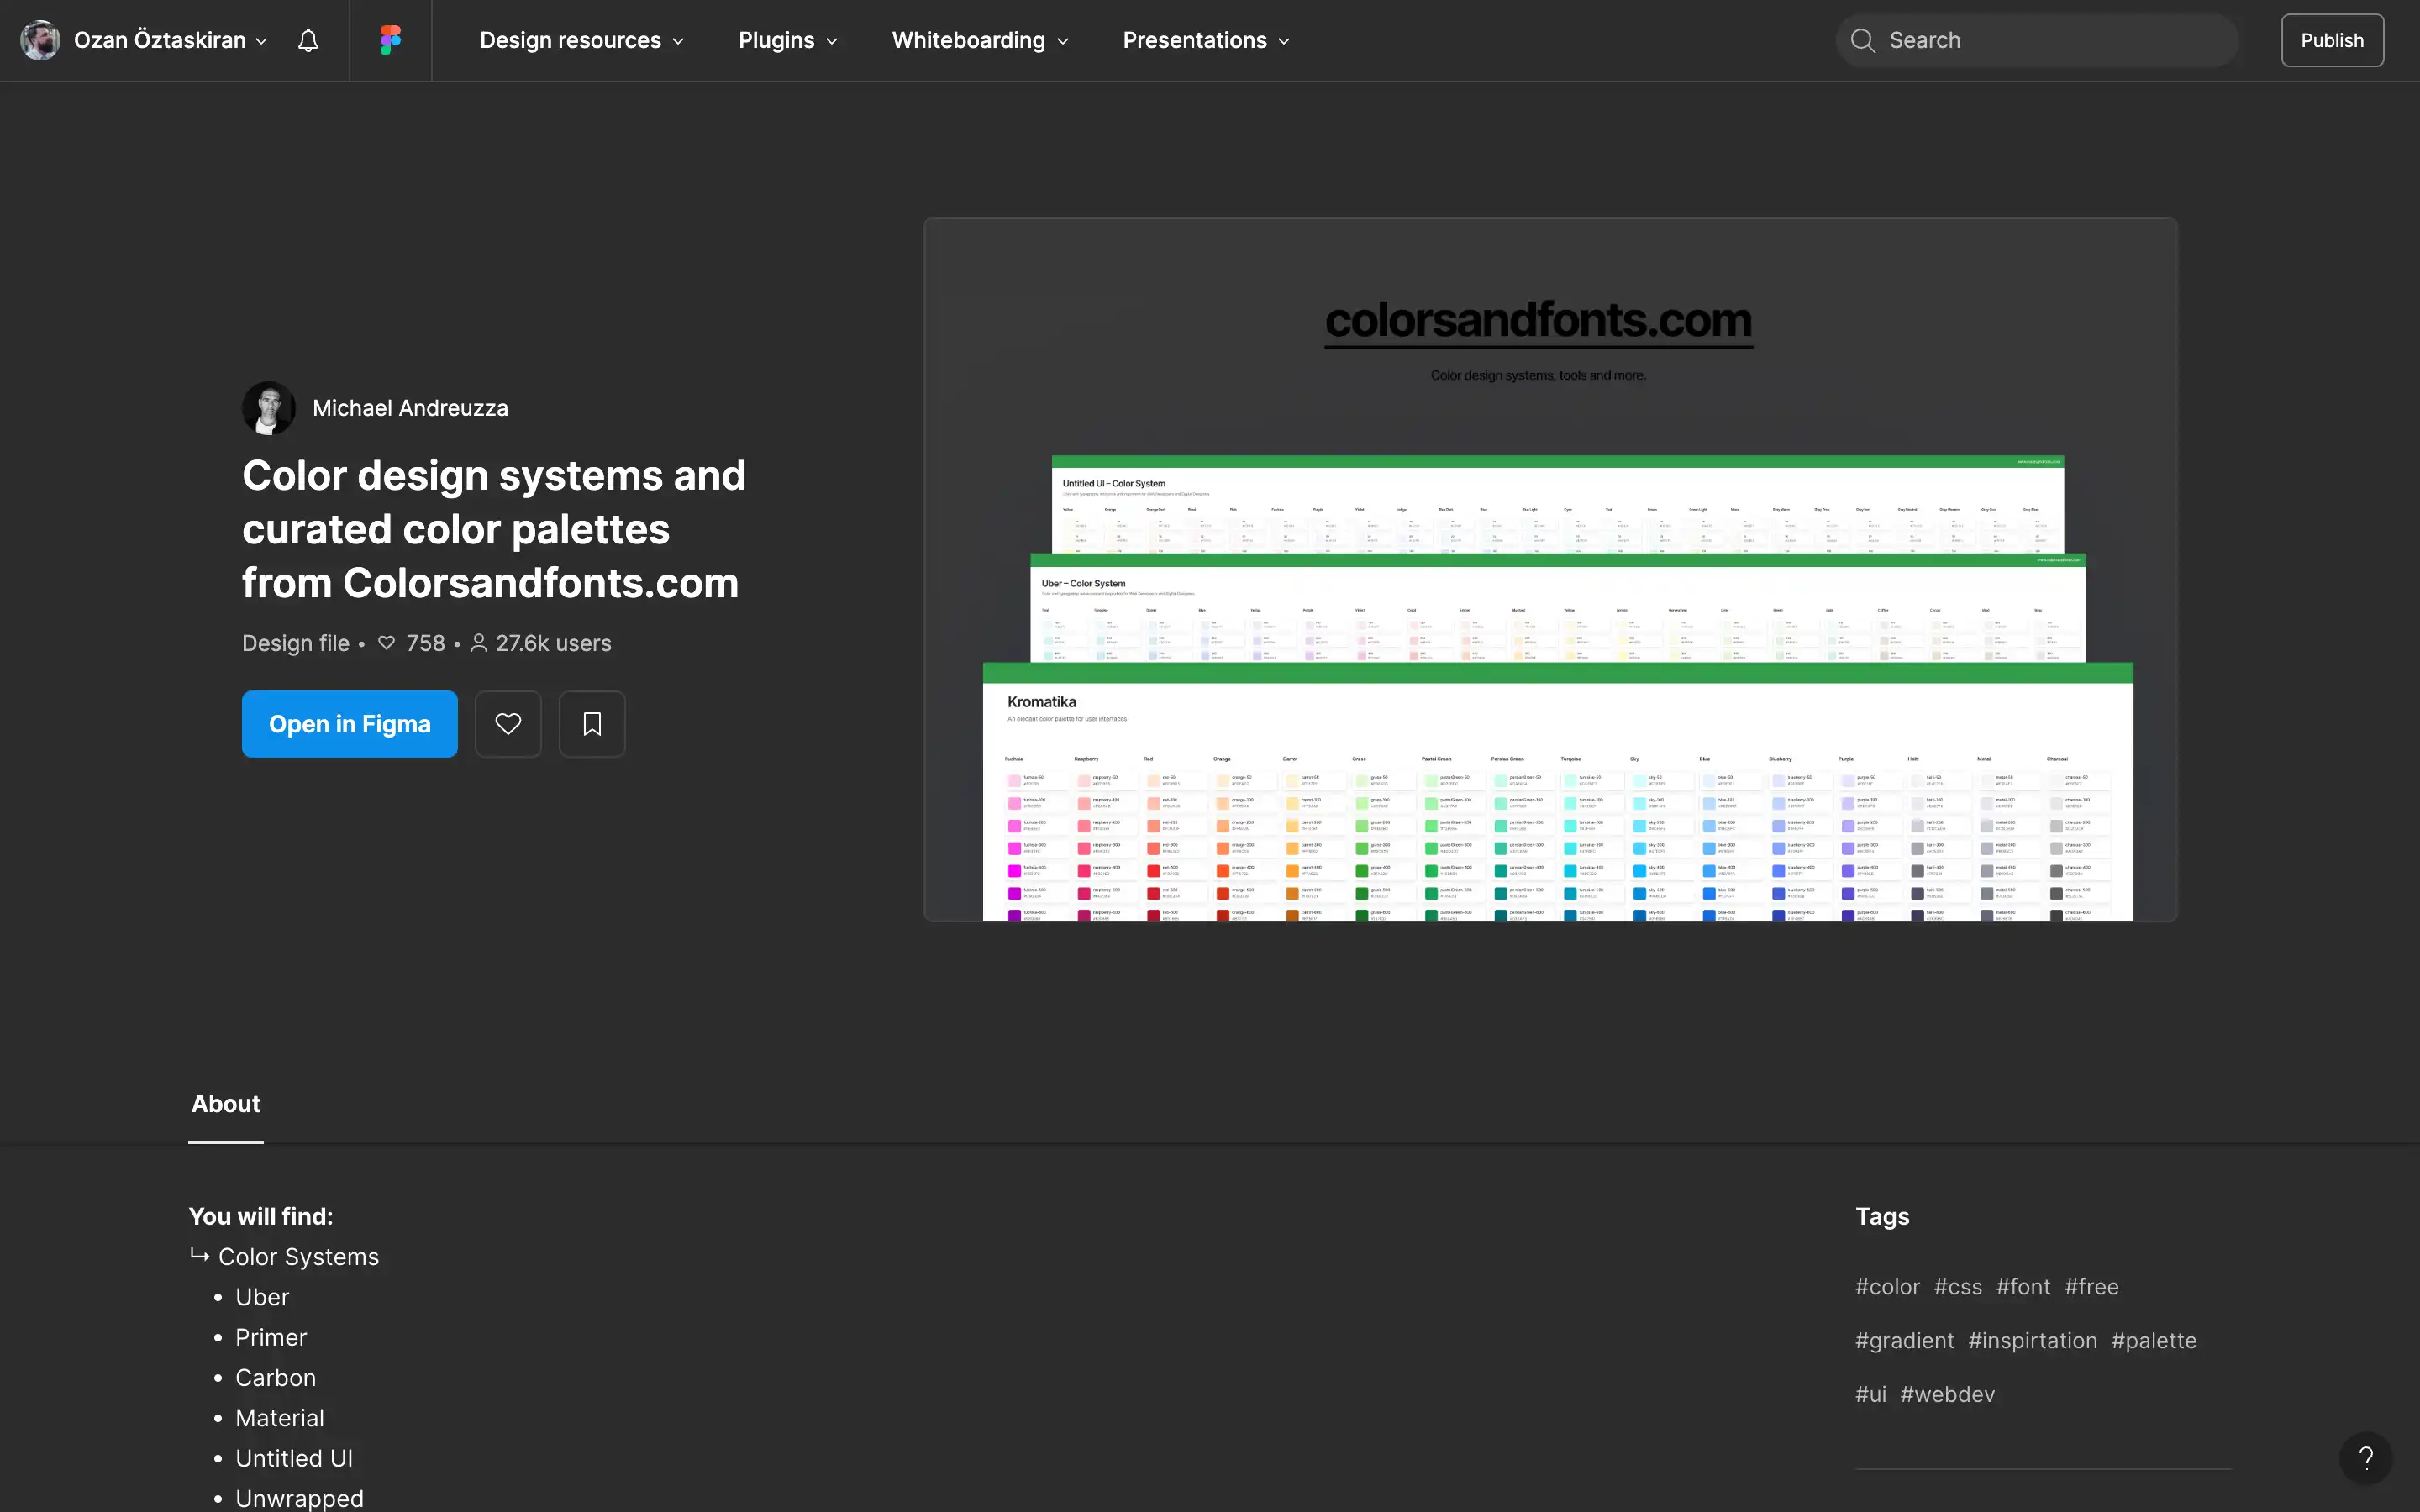Click the Unwrapped list item

click(x=300, y=1498)
